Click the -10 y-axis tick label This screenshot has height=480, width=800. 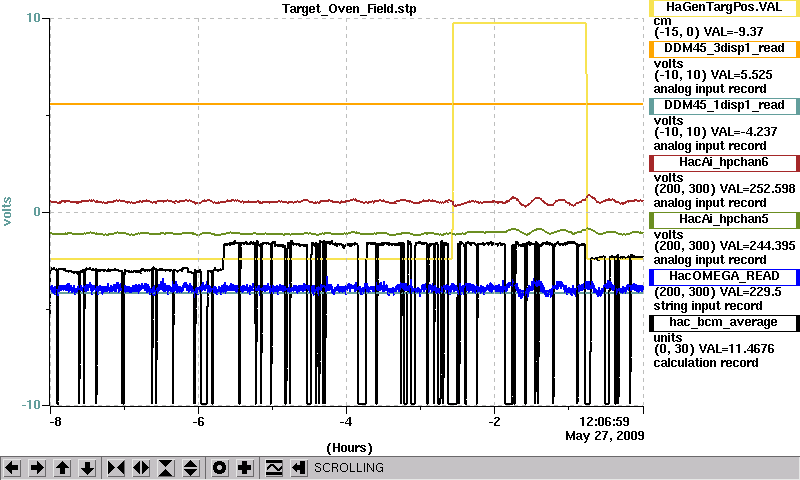(31, 405)
